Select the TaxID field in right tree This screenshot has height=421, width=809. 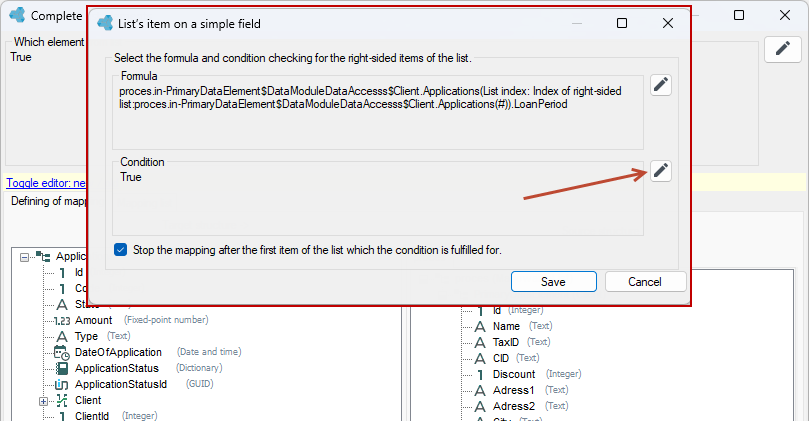(506, 342)
